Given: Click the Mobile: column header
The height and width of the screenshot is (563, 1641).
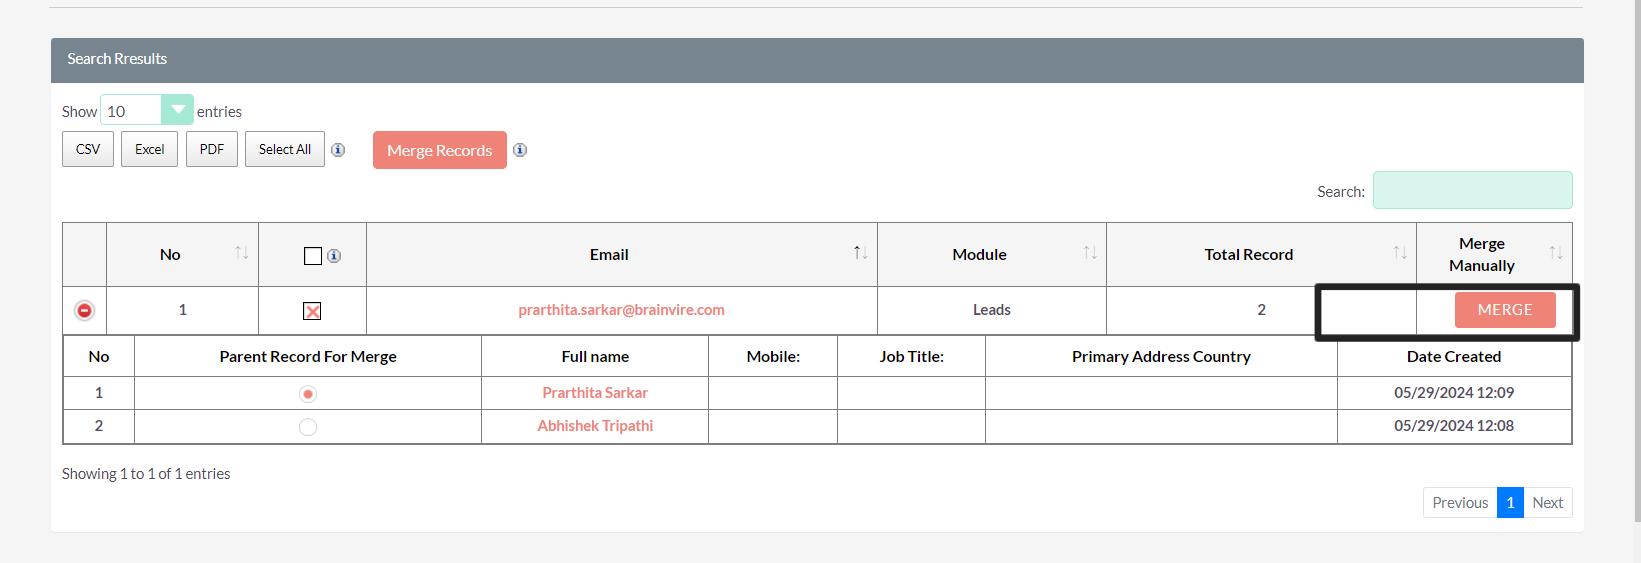Looking at the screenshot, I should (x=773, y=357).
